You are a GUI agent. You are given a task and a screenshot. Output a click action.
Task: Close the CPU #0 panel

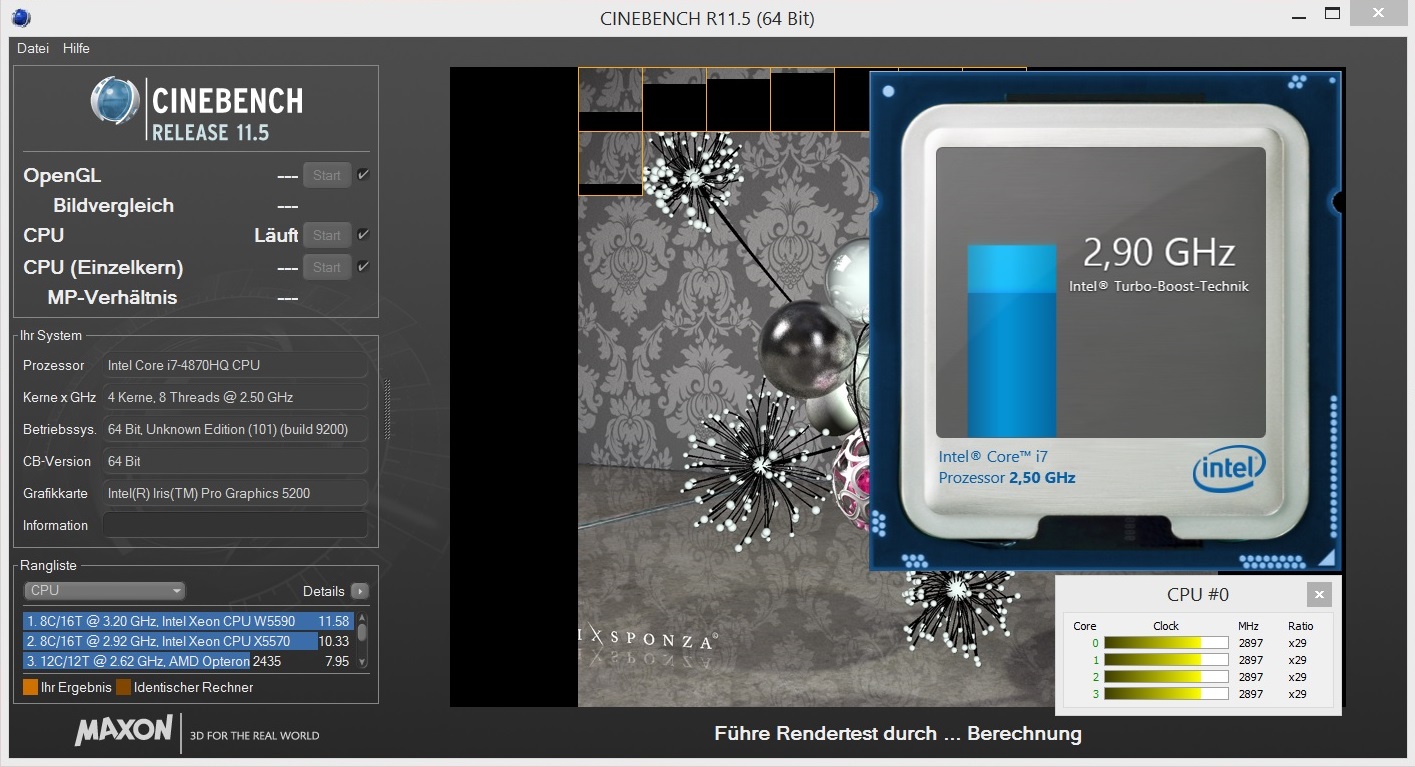click(1319, 595)
